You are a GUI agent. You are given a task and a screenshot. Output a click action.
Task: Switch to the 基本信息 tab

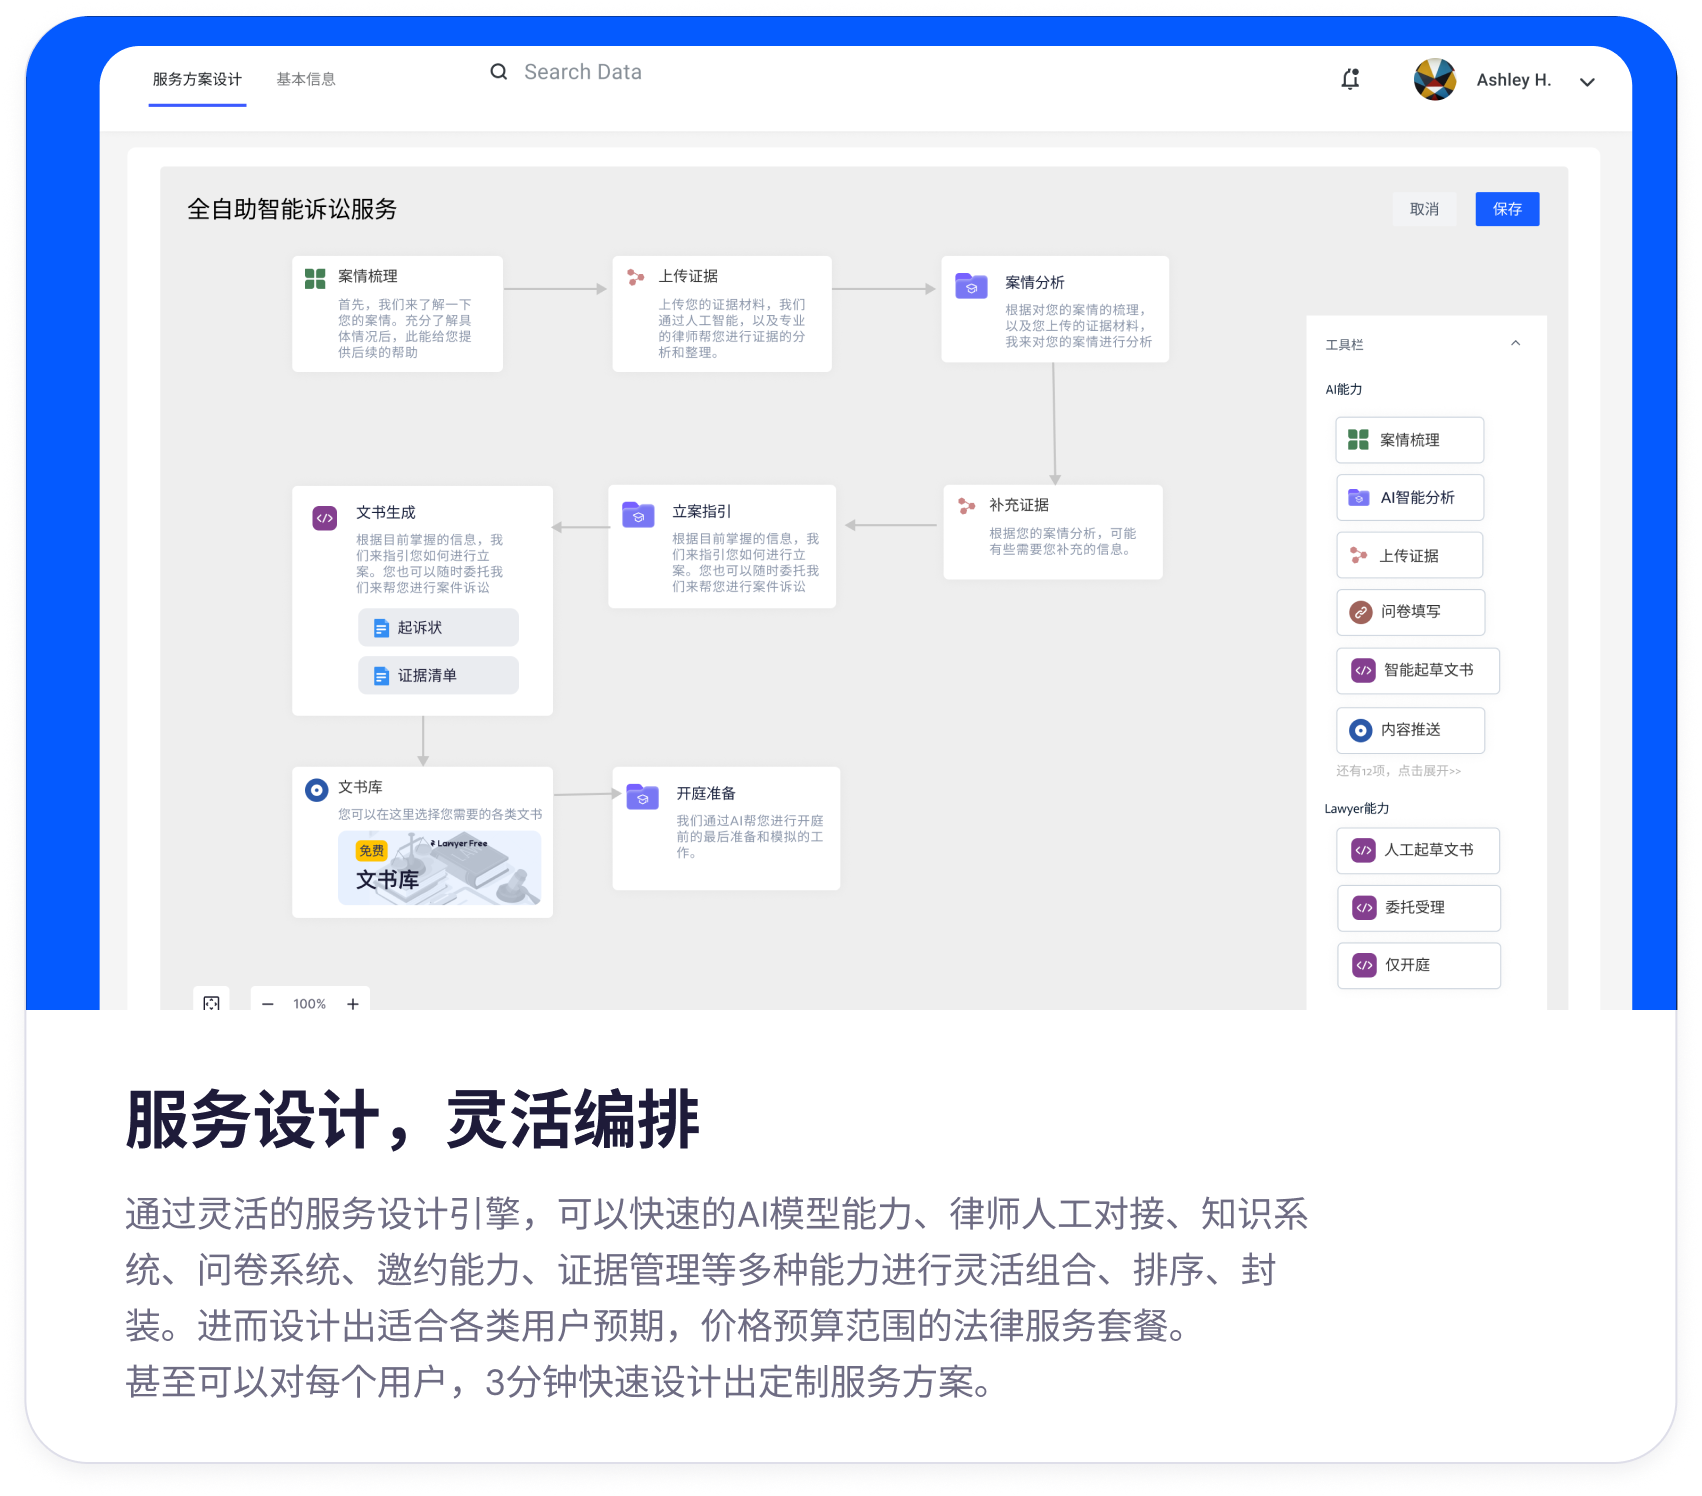click(306, 79)
